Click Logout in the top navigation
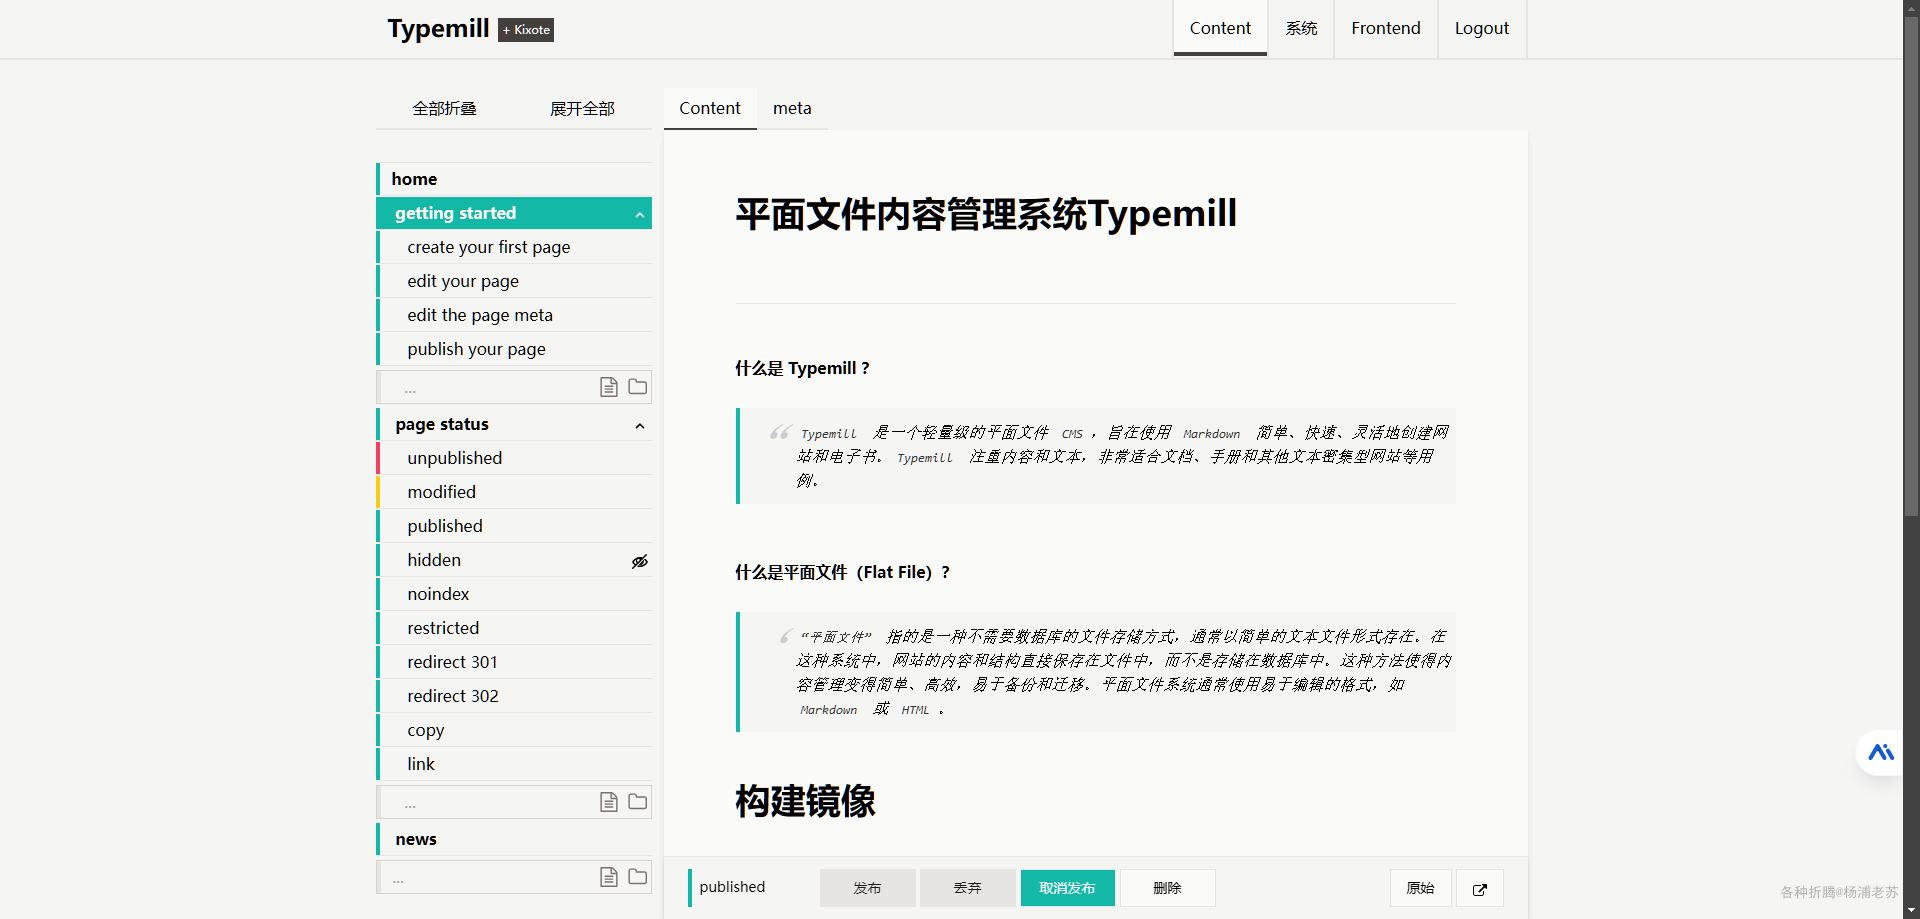Image resolution: width=1920 pixels, height=919 pixels. click(1482, 28)
